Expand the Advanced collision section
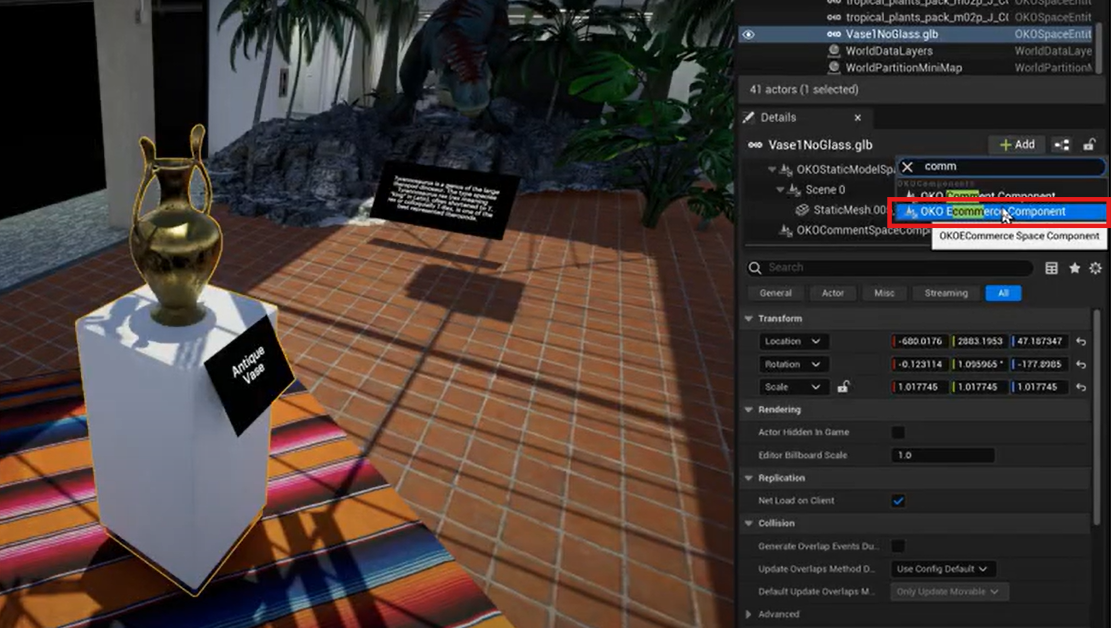The height and width of the screenshot is (628, 1111). (748, 614)
